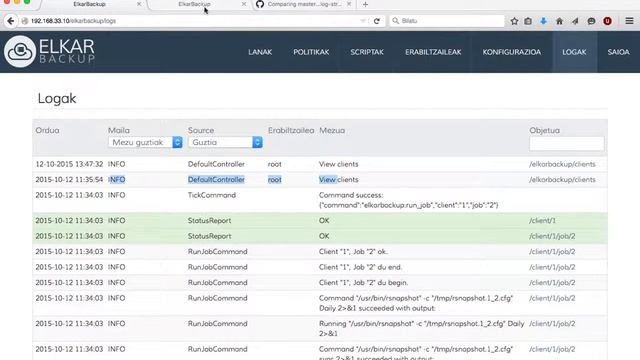The image size is (640, 360).
Task: Open the red uBlock extension icon
Action: 607,21
